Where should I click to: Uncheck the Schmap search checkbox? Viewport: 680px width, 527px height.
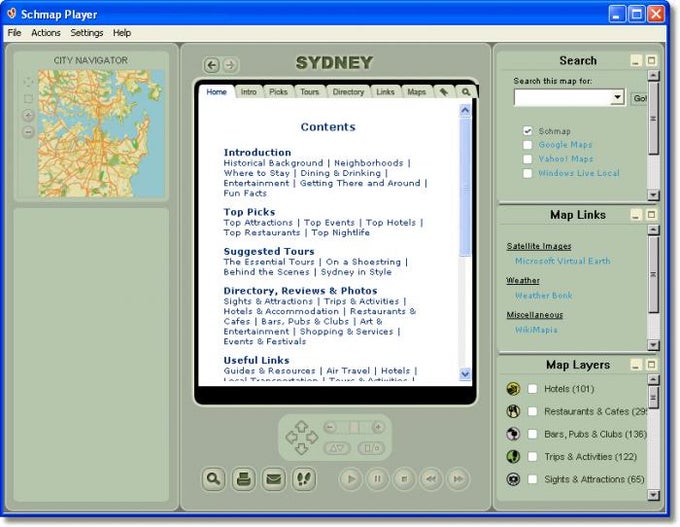pos(527,131)
